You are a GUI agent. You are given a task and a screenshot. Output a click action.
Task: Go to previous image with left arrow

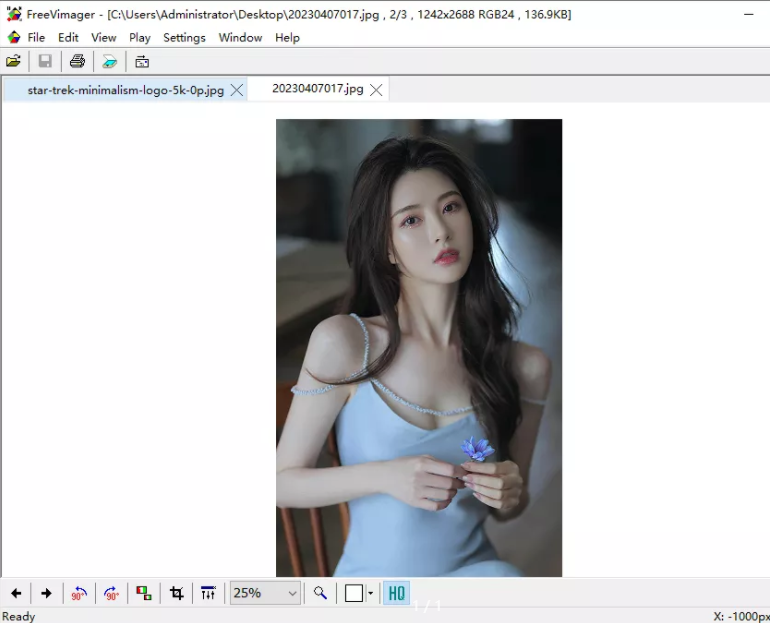[16, 593]
